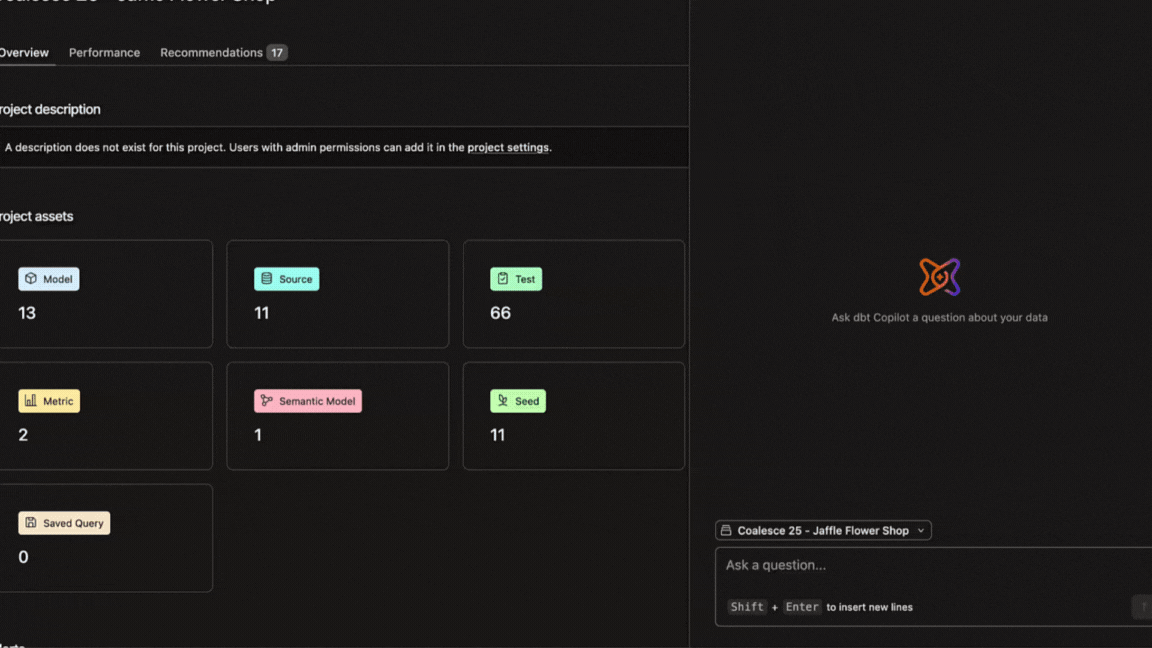Click the Seed sprout icon
1152x648 pixels.
503,400
